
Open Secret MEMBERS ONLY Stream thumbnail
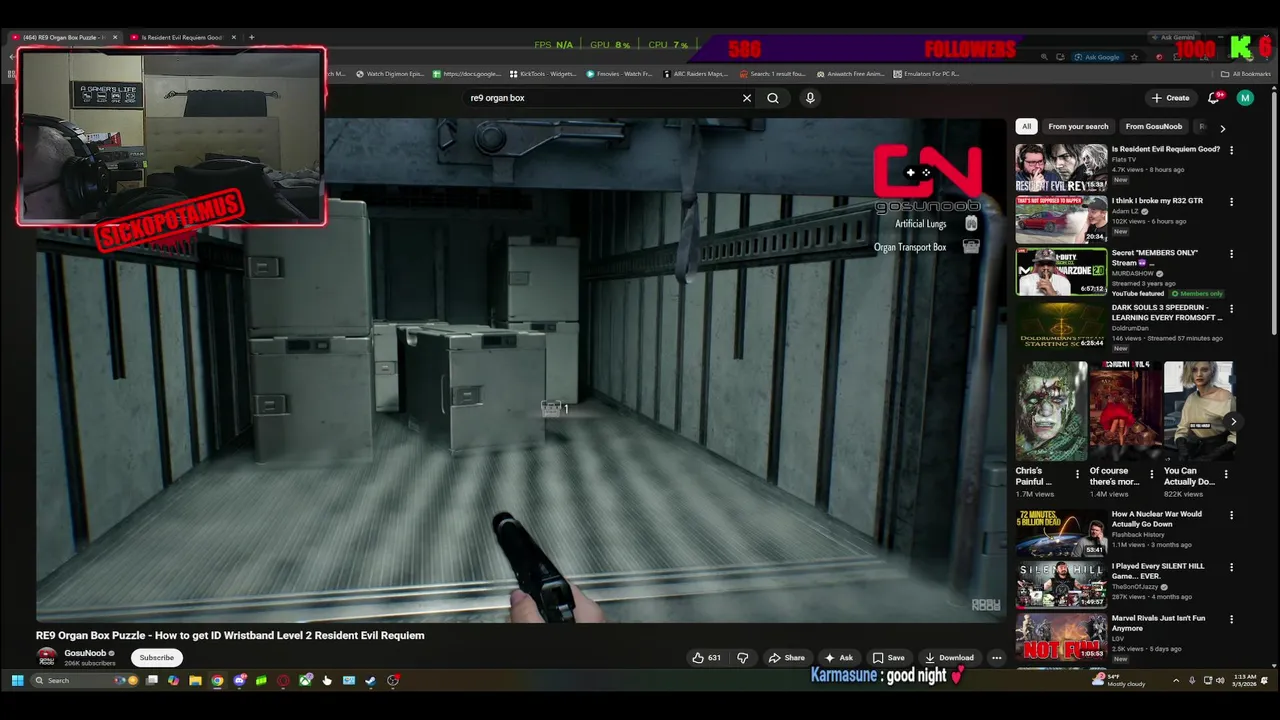[x=1061, y=272]
